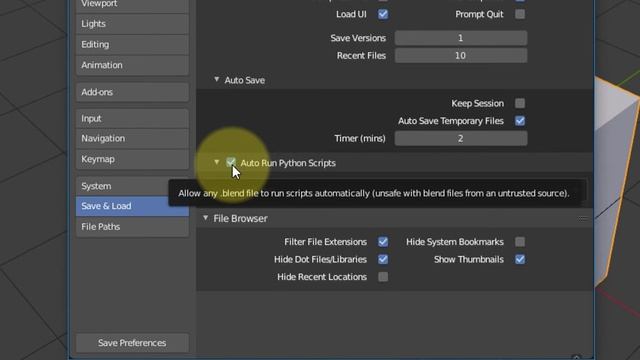
Task: Open the System preferences section
Action: [x=132, y=186]
